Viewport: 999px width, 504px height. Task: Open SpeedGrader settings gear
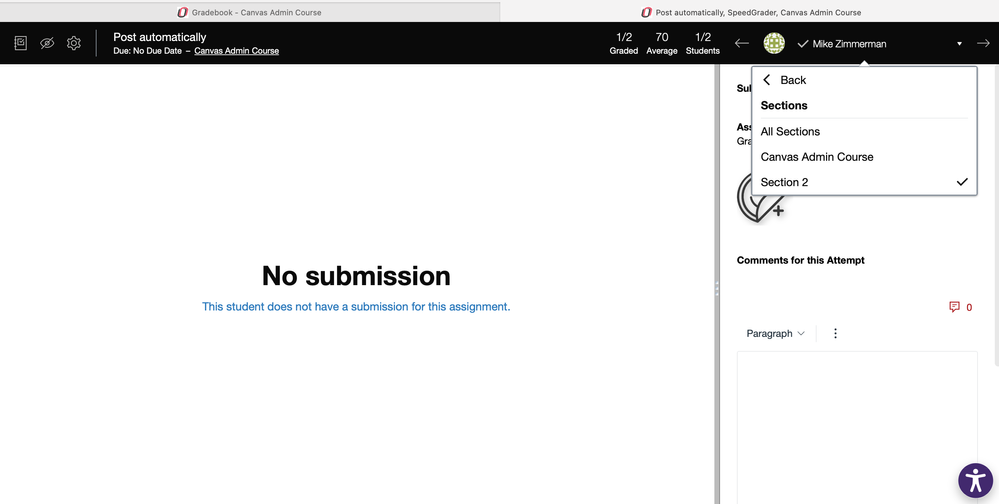coord(74,44)
